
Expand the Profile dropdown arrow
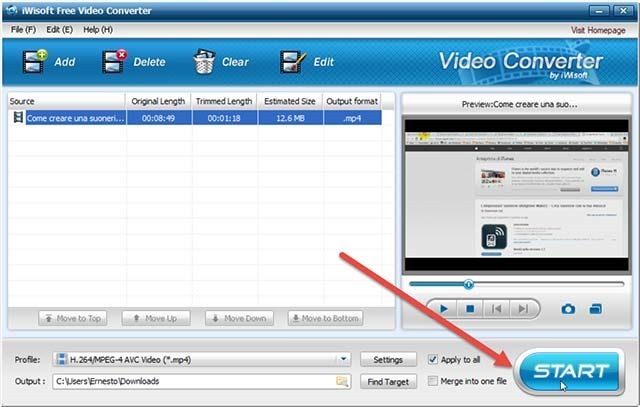click(344, 359)
